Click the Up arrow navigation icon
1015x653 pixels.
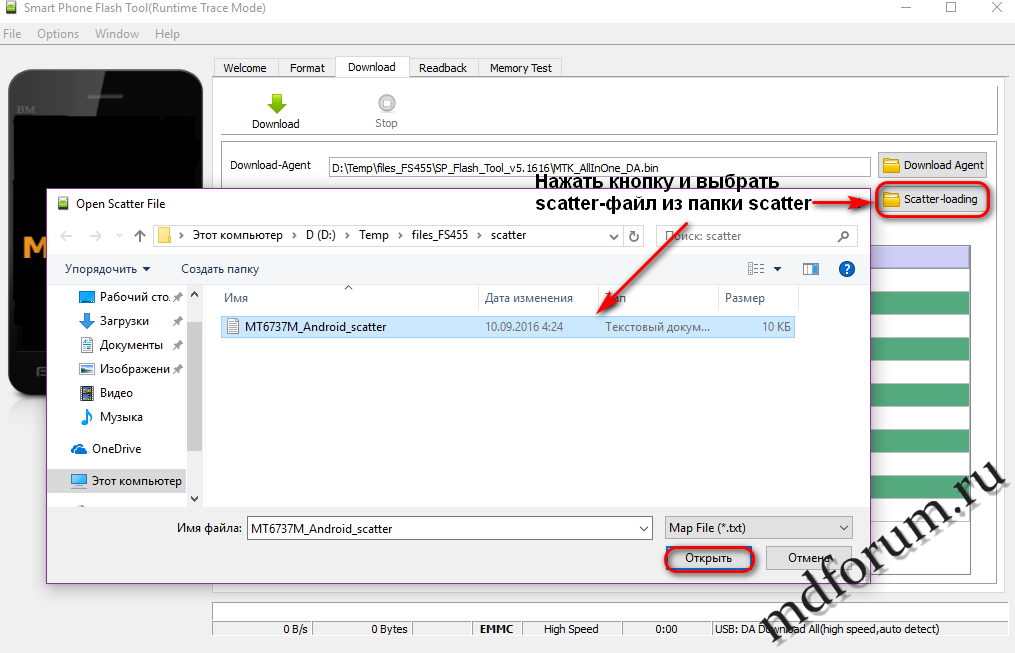pos(140,236)
